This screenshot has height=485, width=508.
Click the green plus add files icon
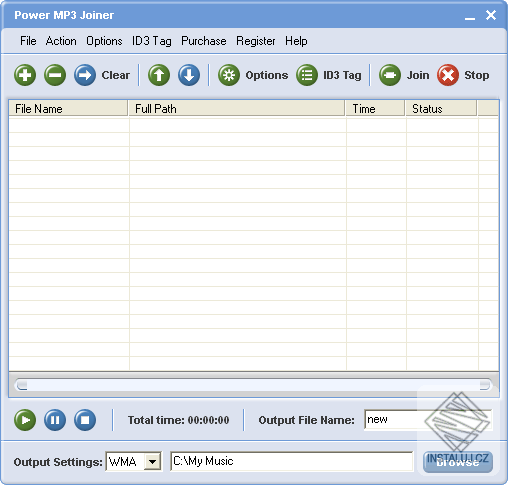tap(25, 75)
